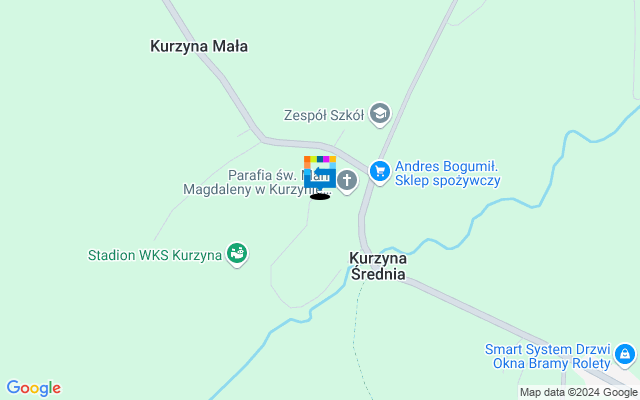Click the Kurzyna Mała place name
Screen dimensions: 640x400
point(199,46)
